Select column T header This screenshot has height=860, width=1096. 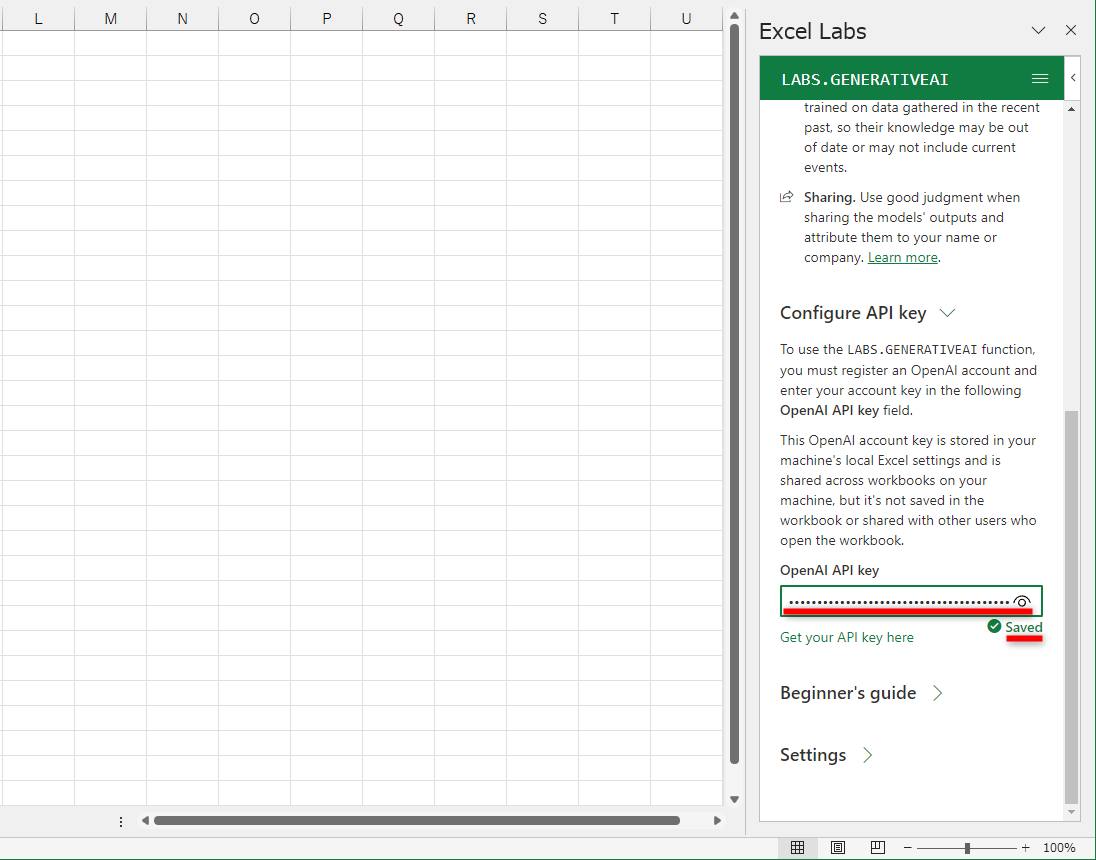coord(614,19)
